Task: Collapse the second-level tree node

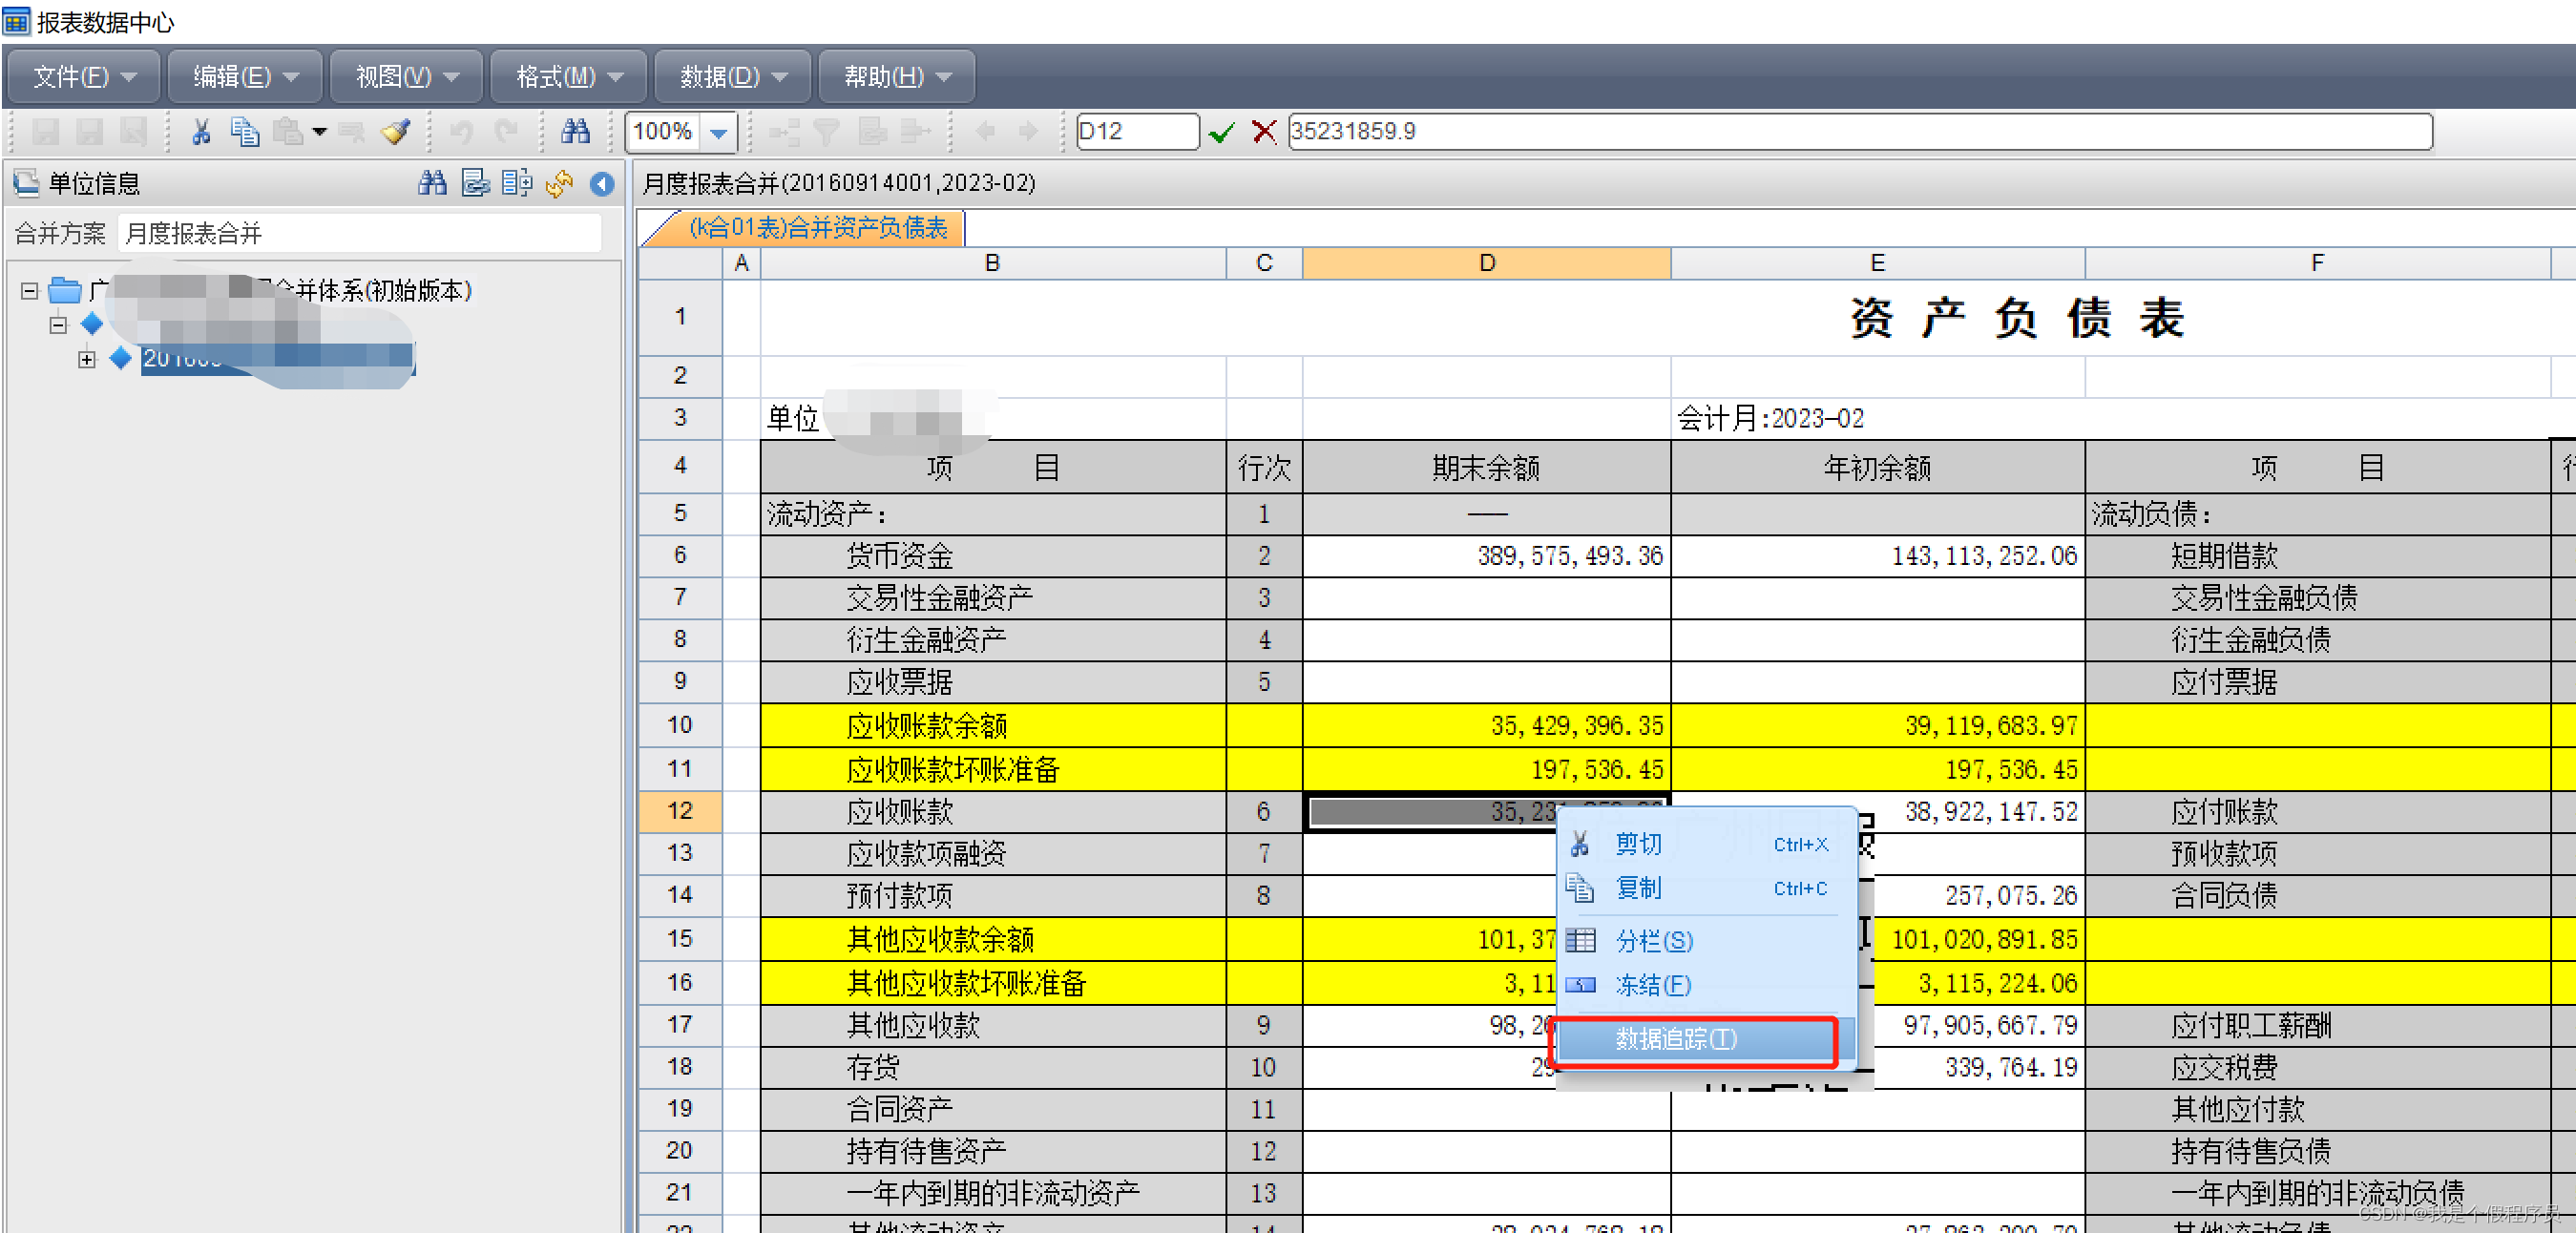Action: point(58,325)
